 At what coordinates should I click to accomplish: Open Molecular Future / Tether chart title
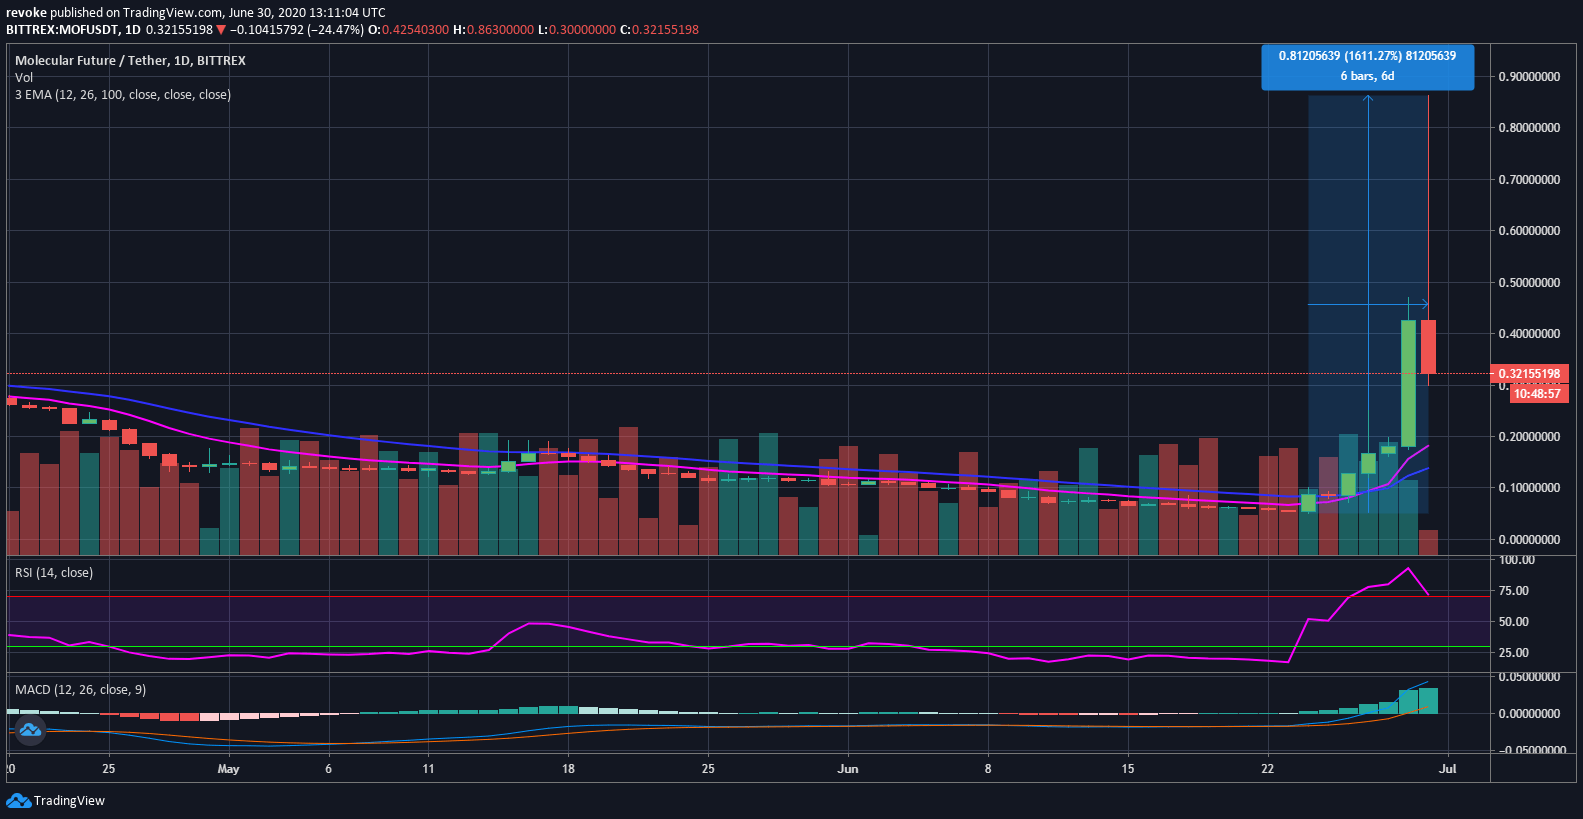point(130,61)
